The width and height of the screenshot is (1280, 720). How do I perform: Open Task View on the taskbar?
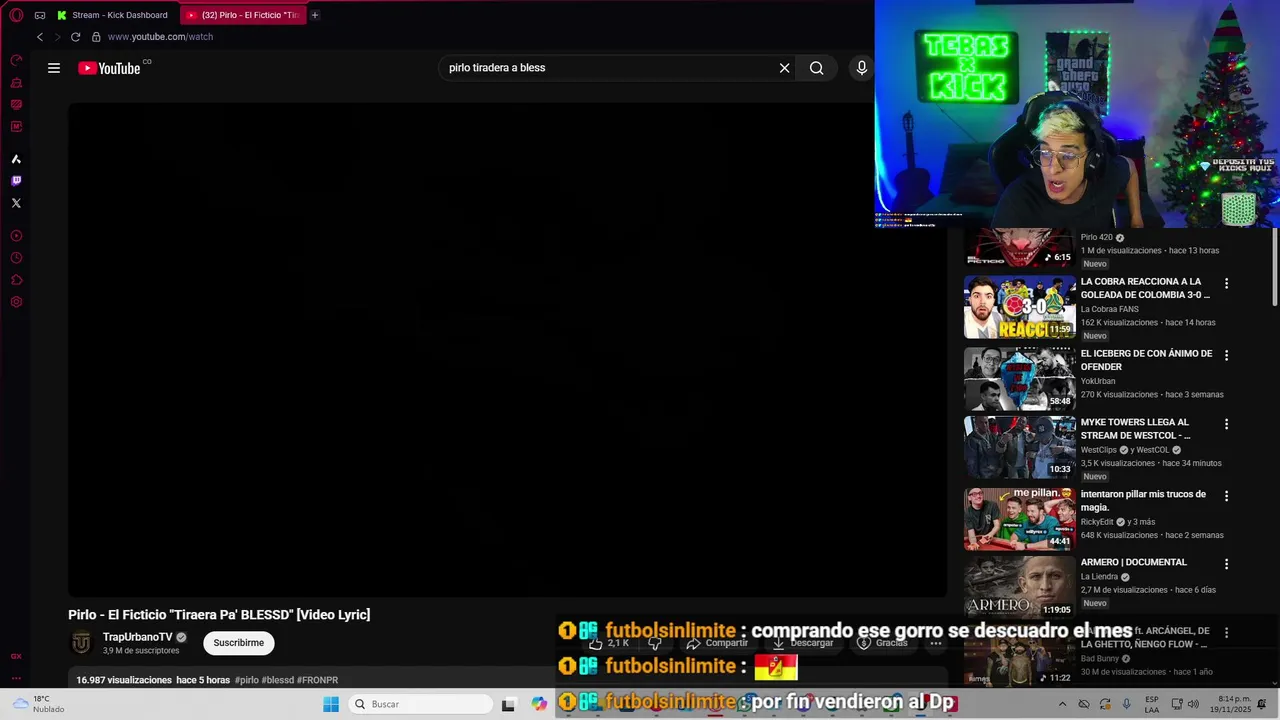pos(508,704)
